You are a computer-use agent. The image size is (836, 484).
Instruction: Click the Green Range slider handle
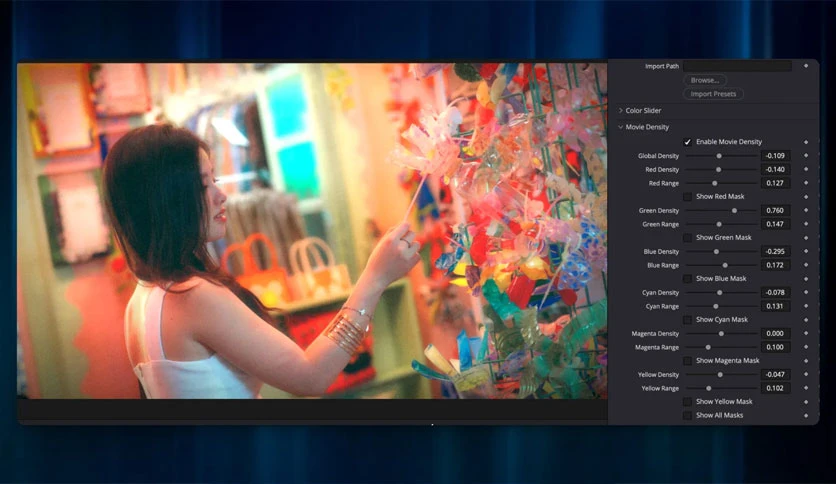[x=719, y=224]
